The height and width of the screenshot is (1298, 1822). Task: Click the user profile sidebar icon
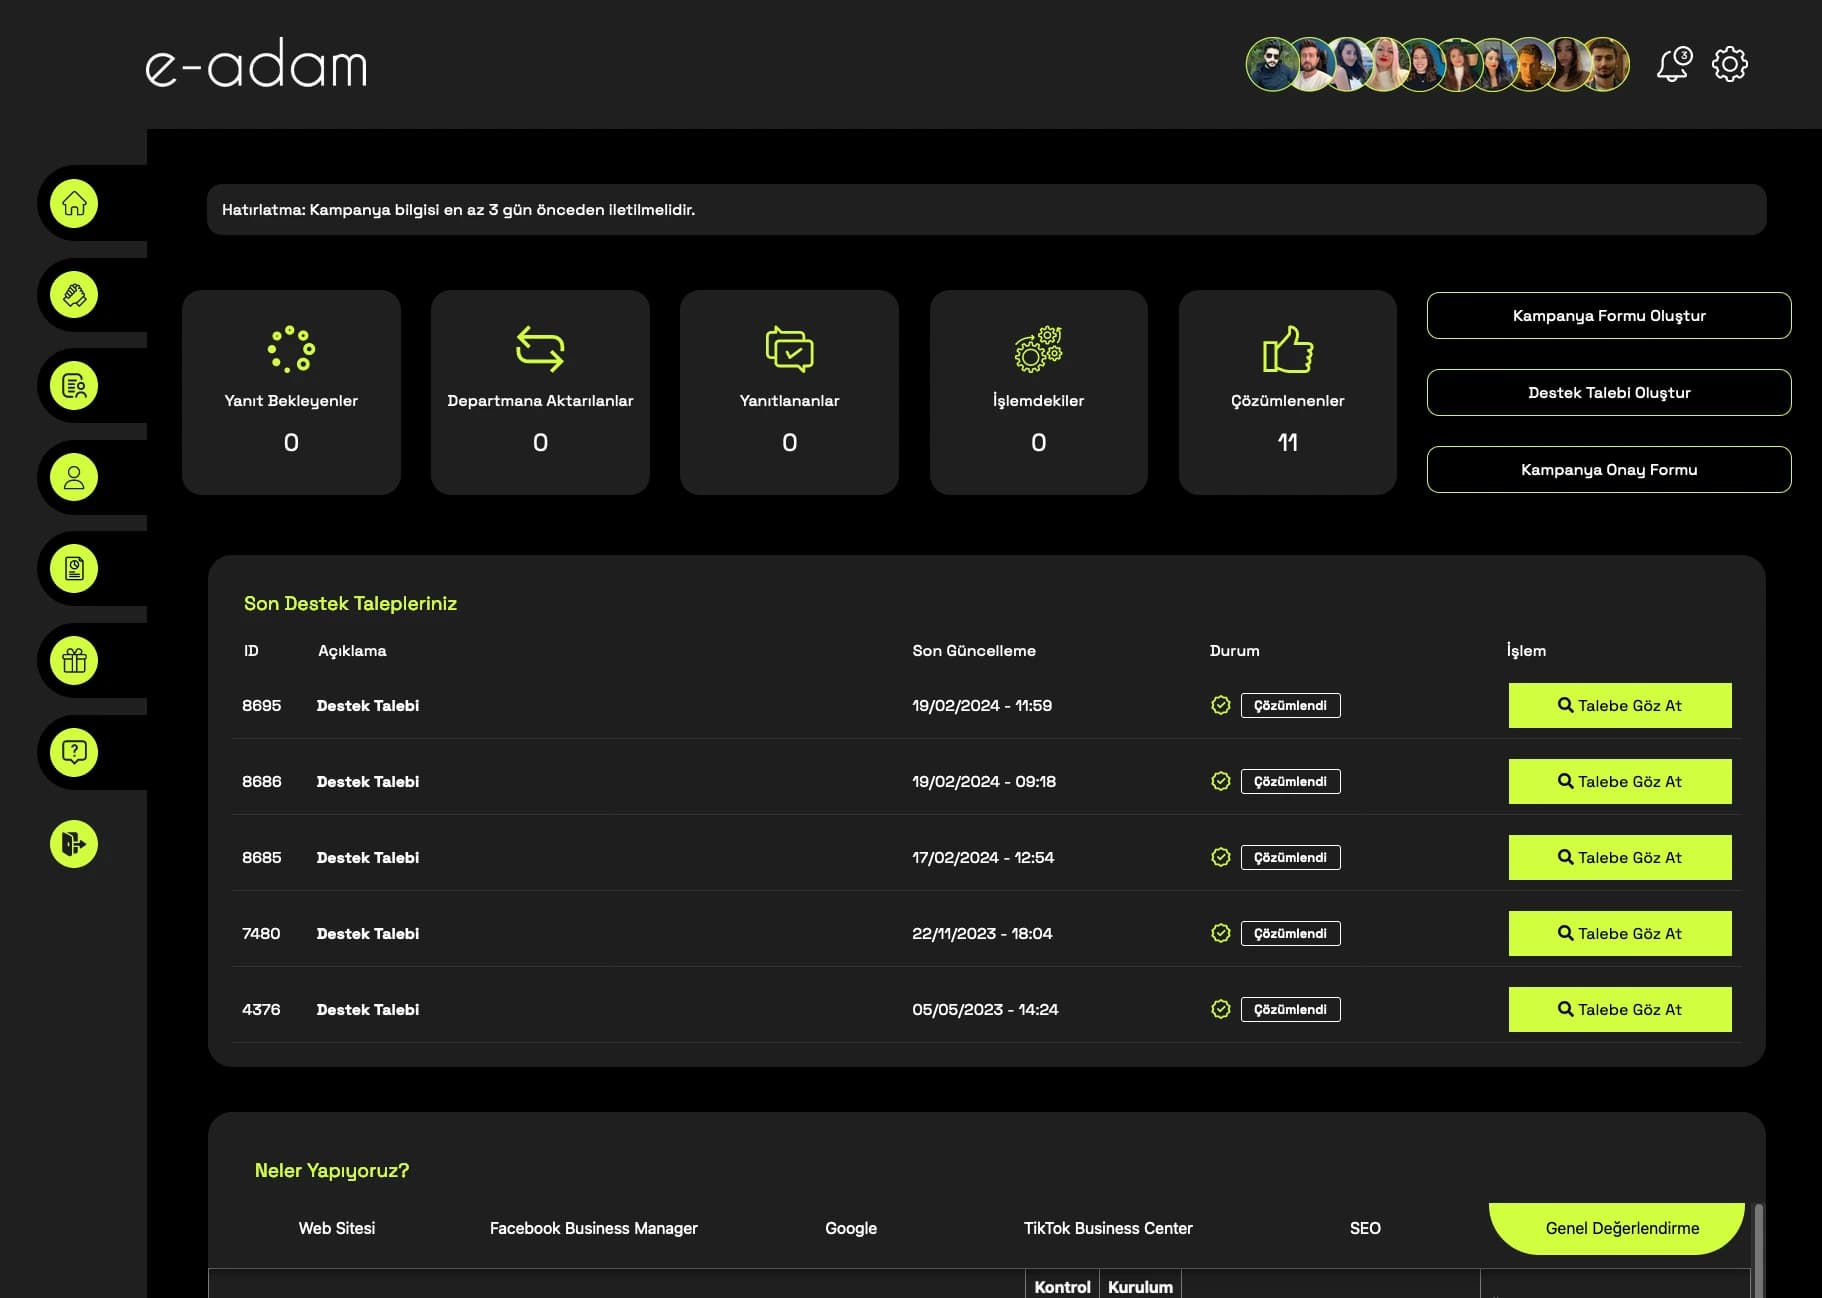pos(74,478)
